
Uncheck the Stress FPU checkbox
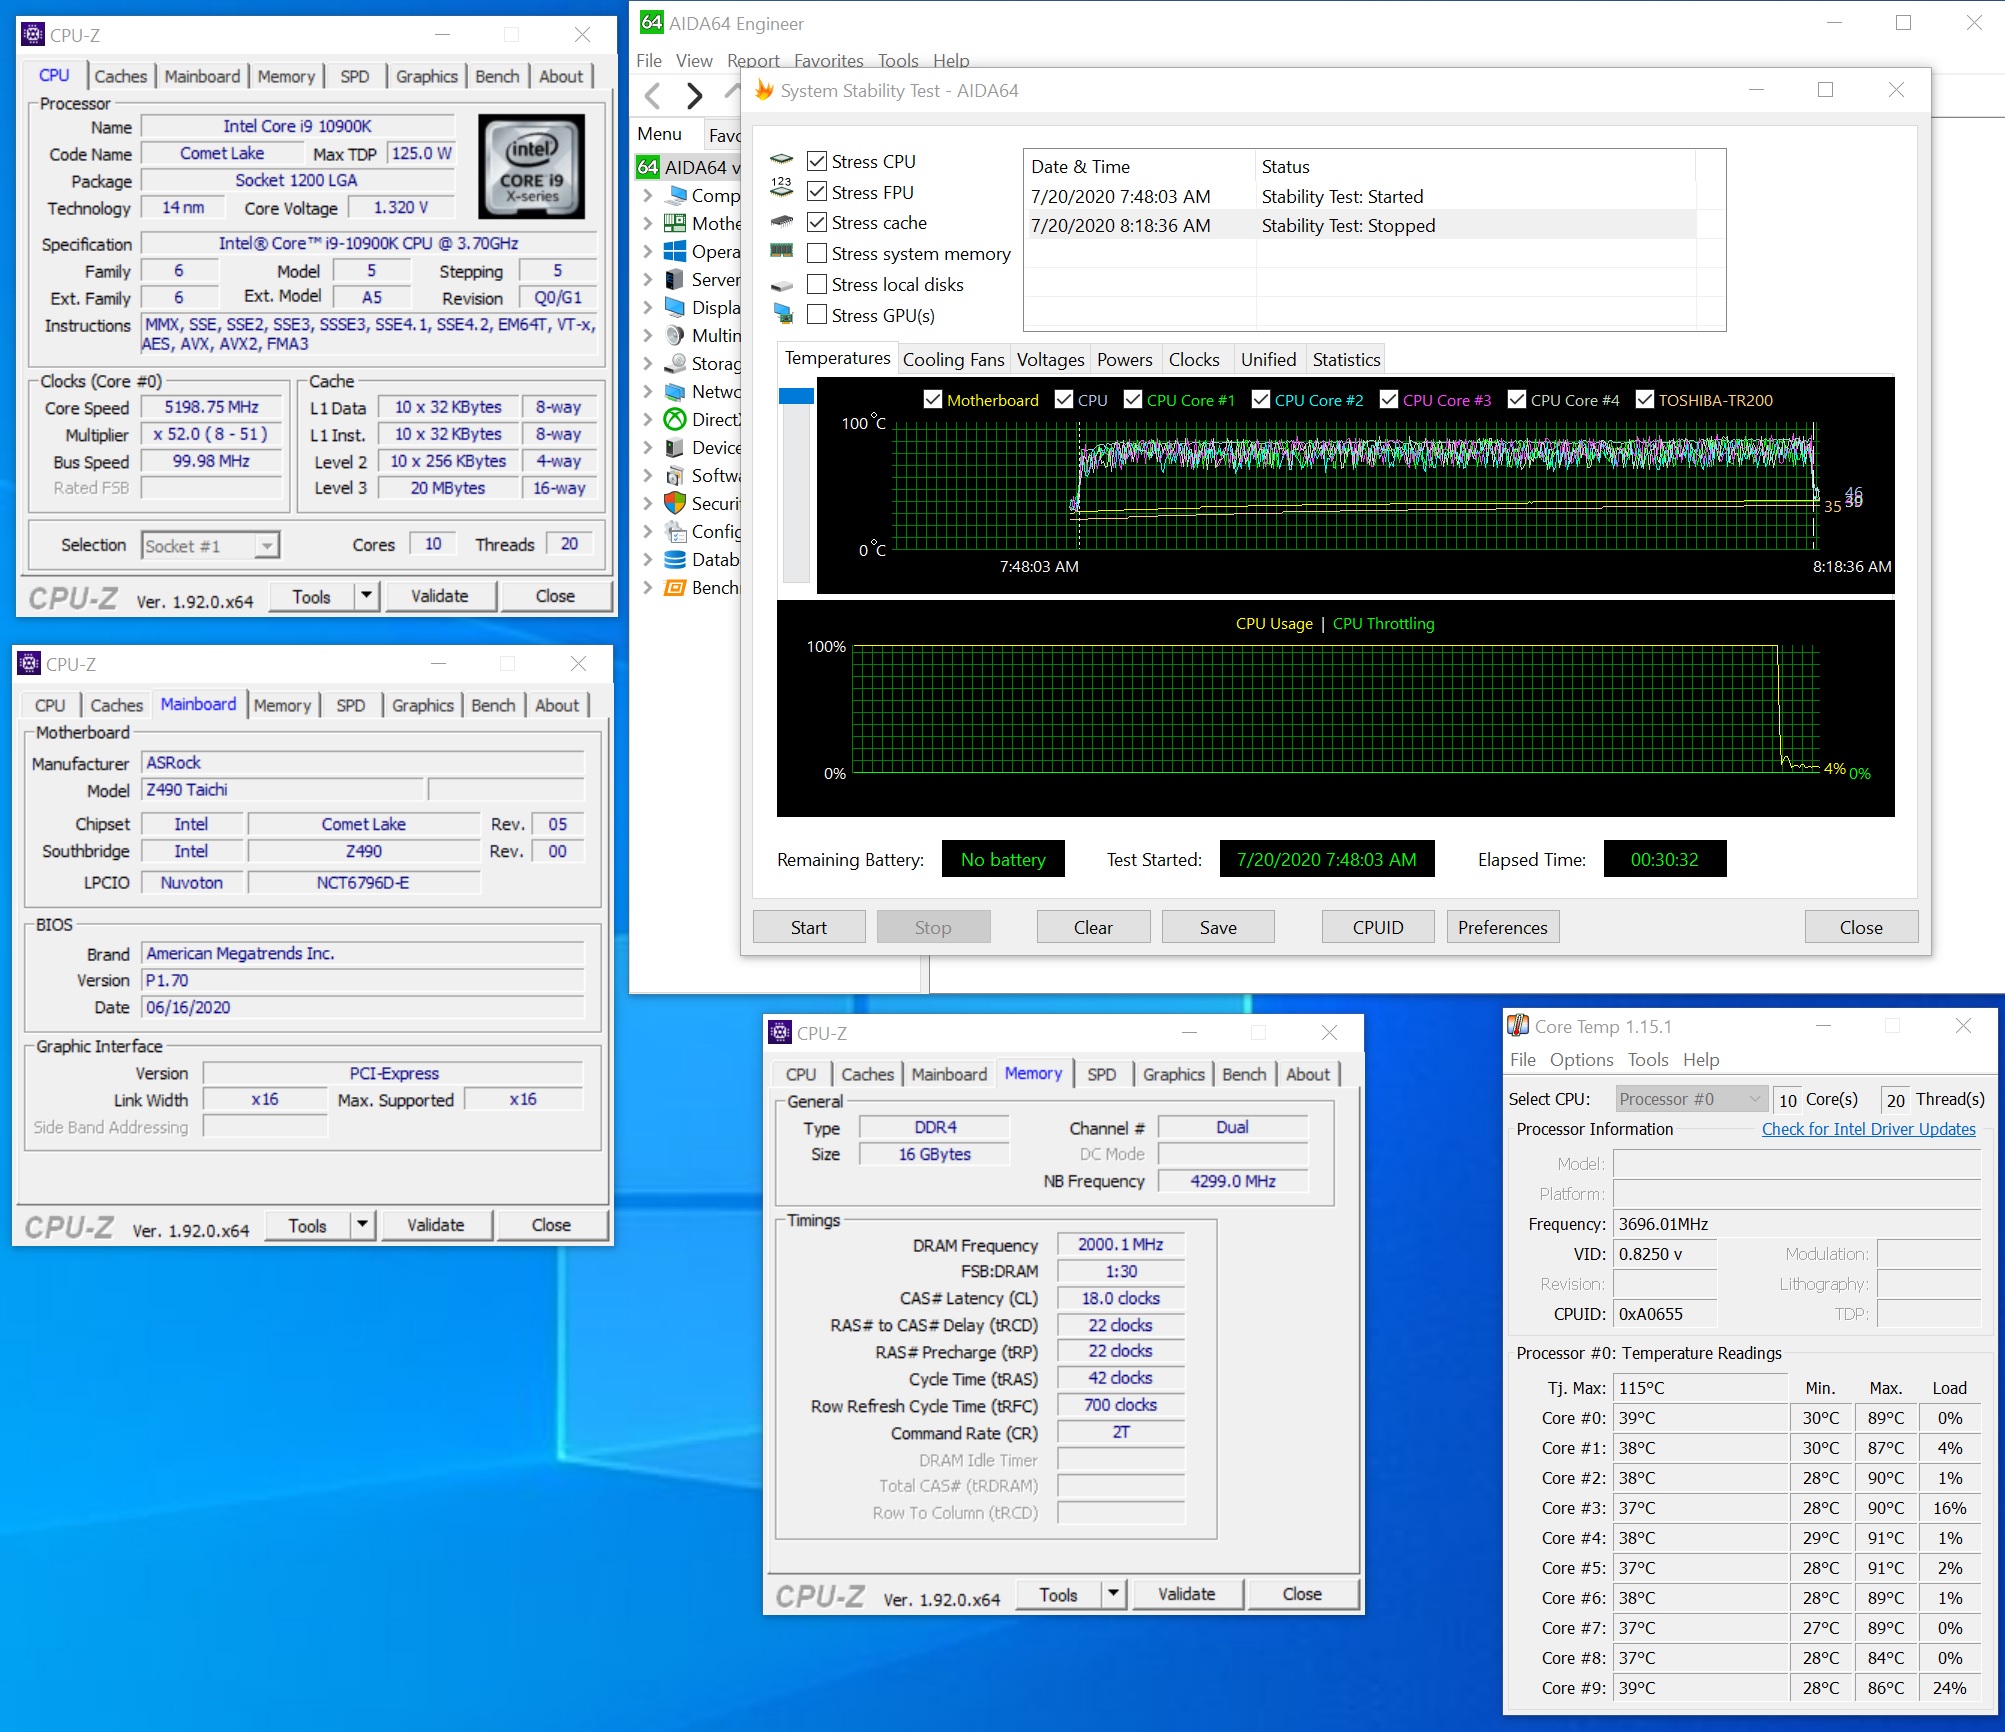click(x=817, y=192)
